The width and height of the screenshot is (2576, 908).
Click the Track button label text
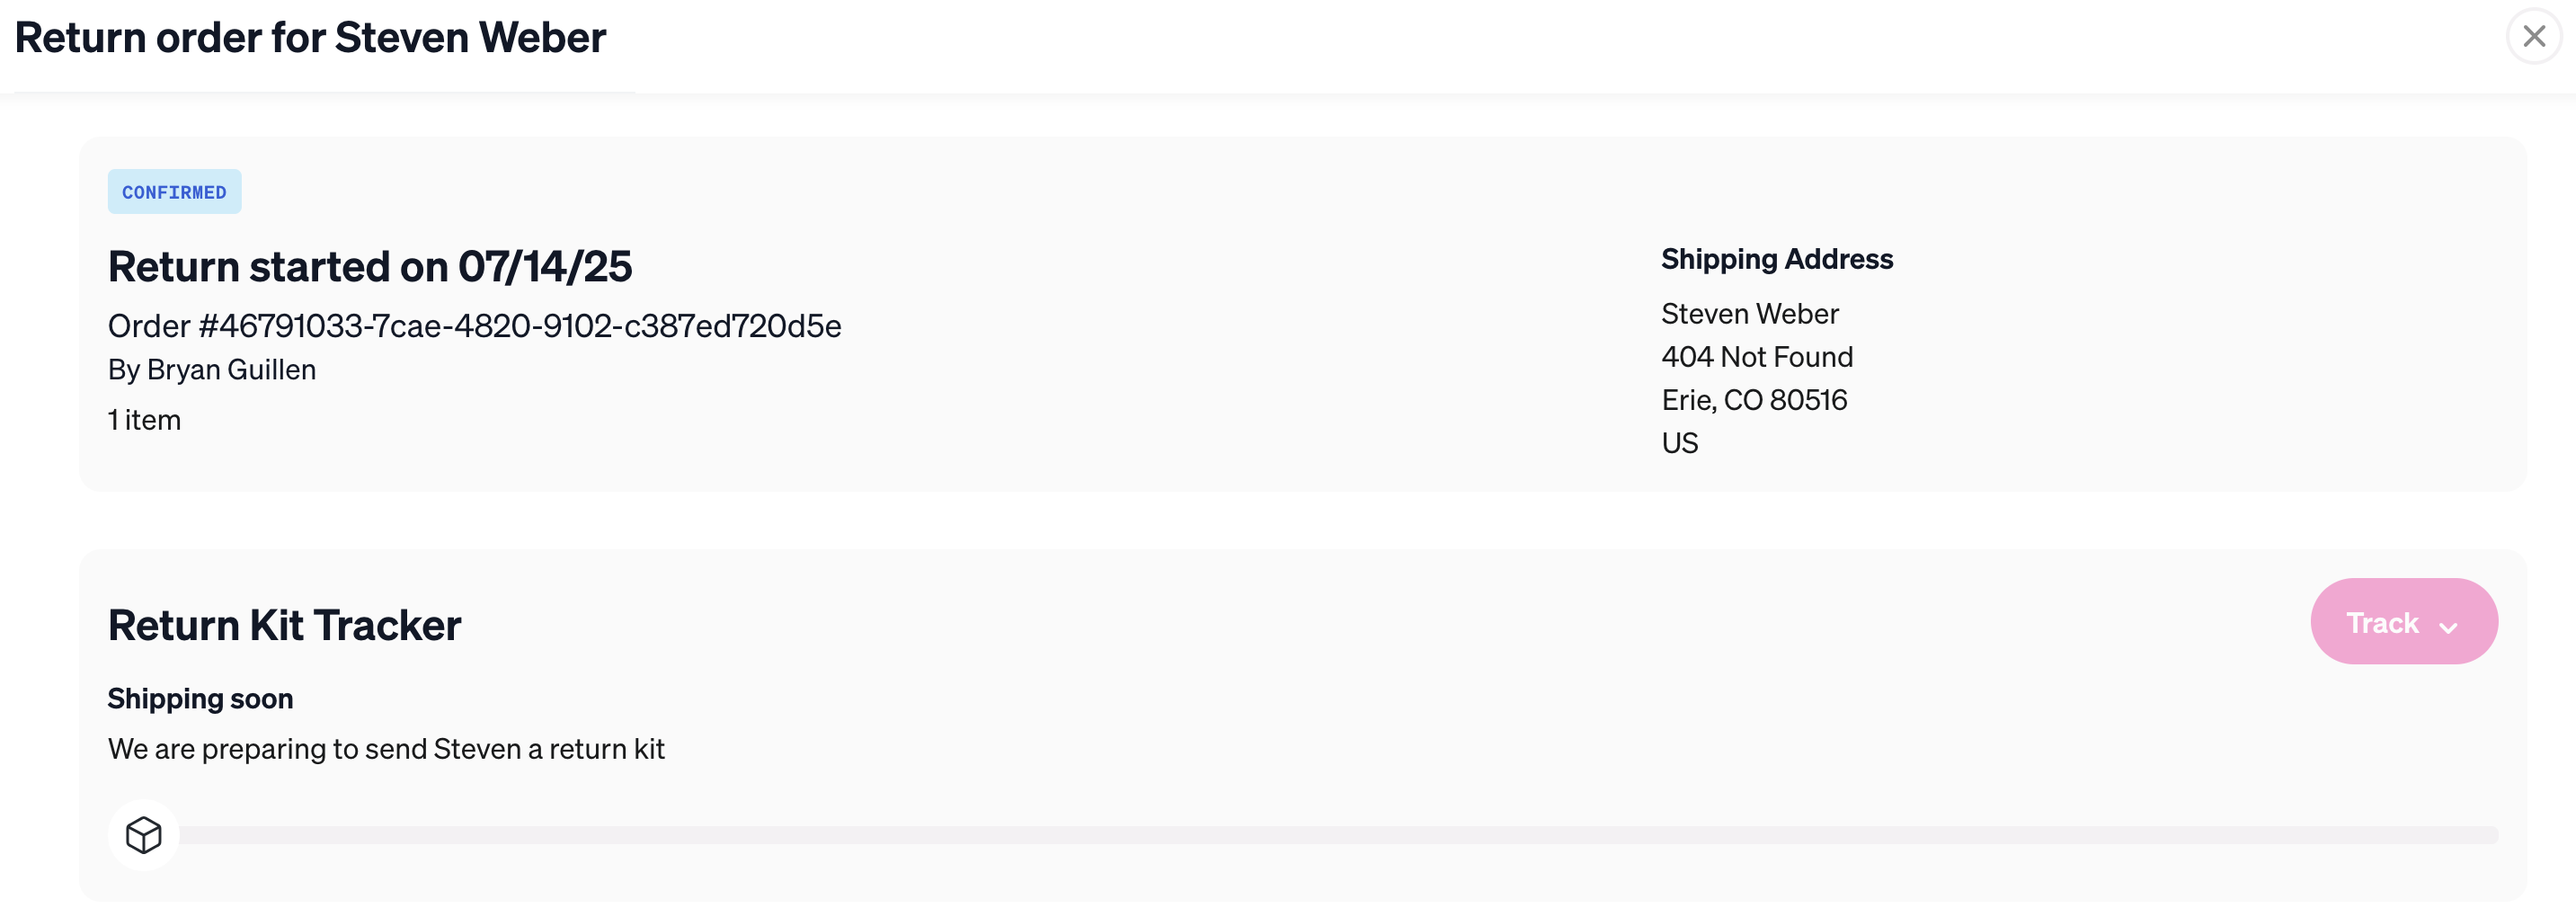point(2382,623)
